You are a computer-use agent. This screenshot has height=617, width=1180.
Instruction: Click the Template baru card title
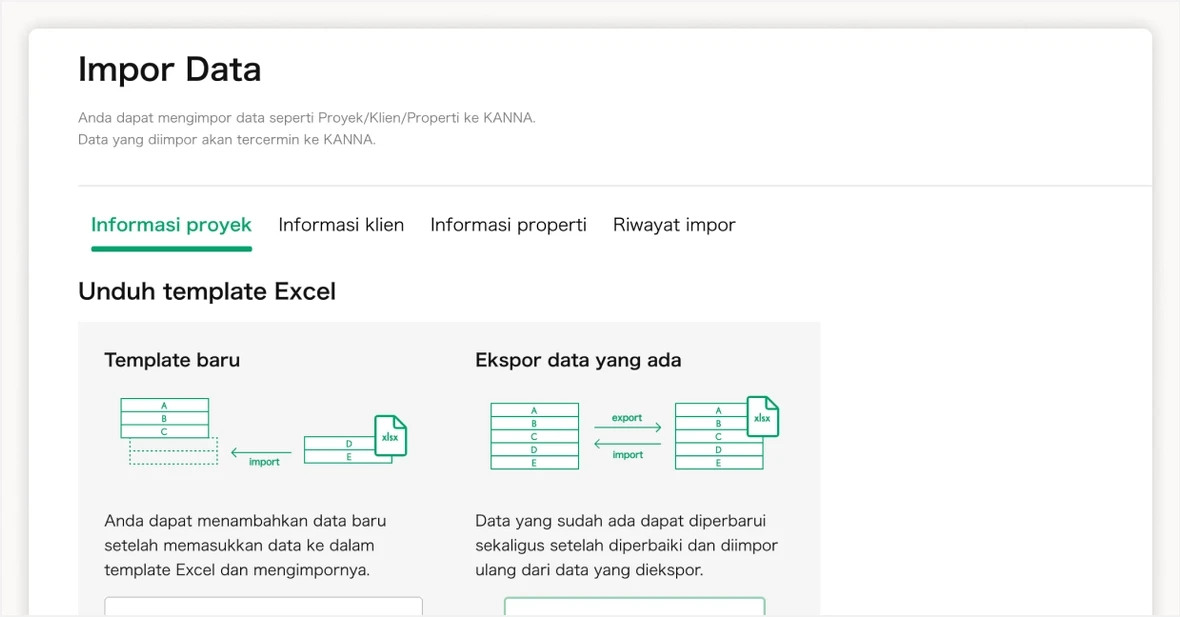pos(172,360)
